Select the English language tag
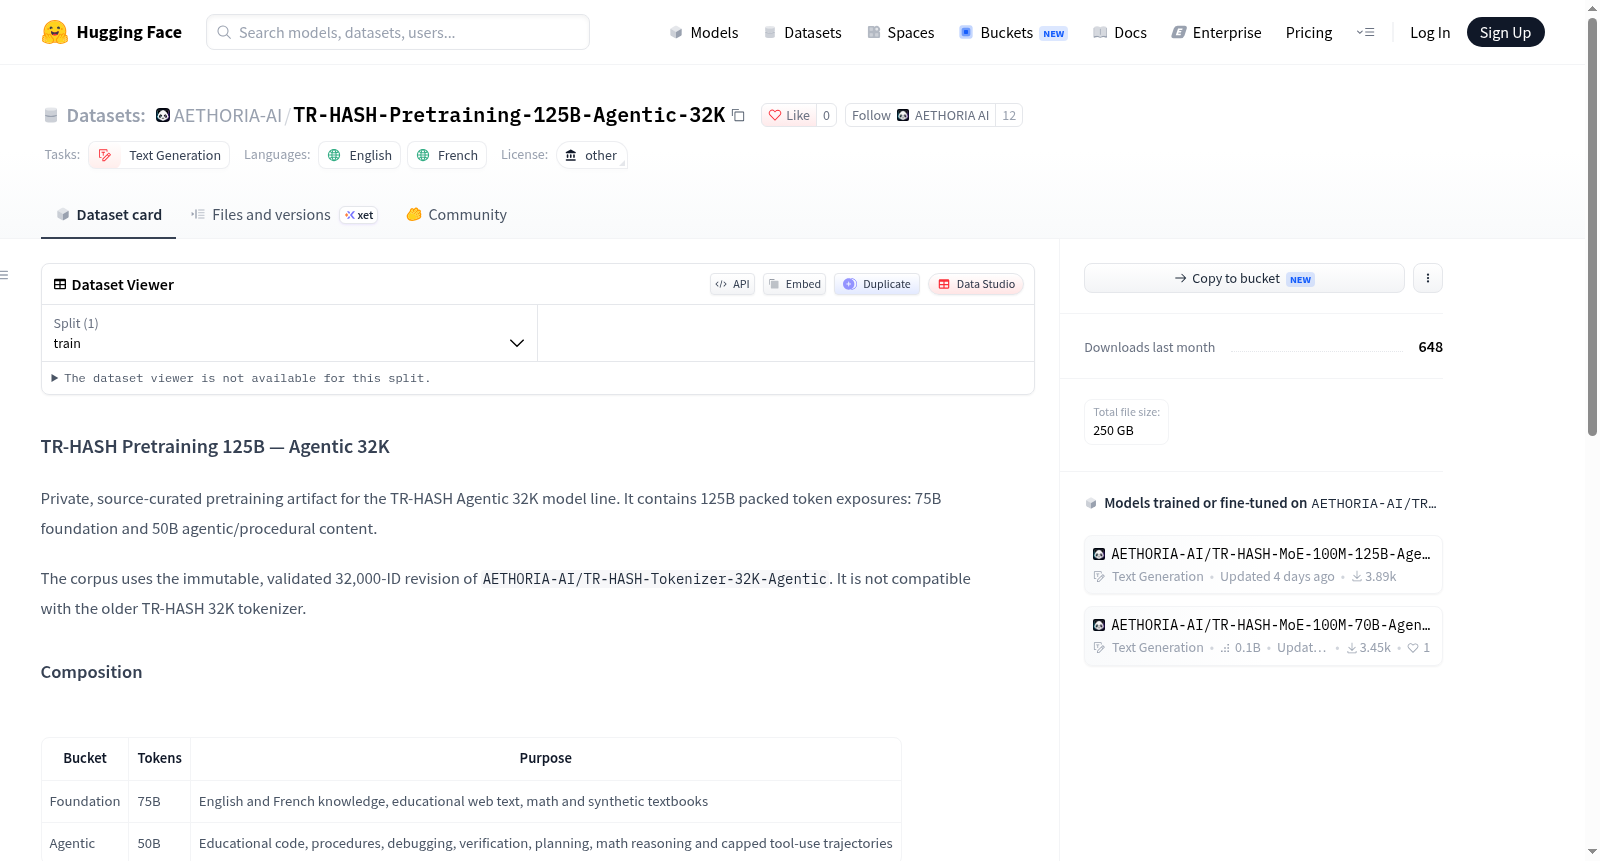 click(360, 155)
